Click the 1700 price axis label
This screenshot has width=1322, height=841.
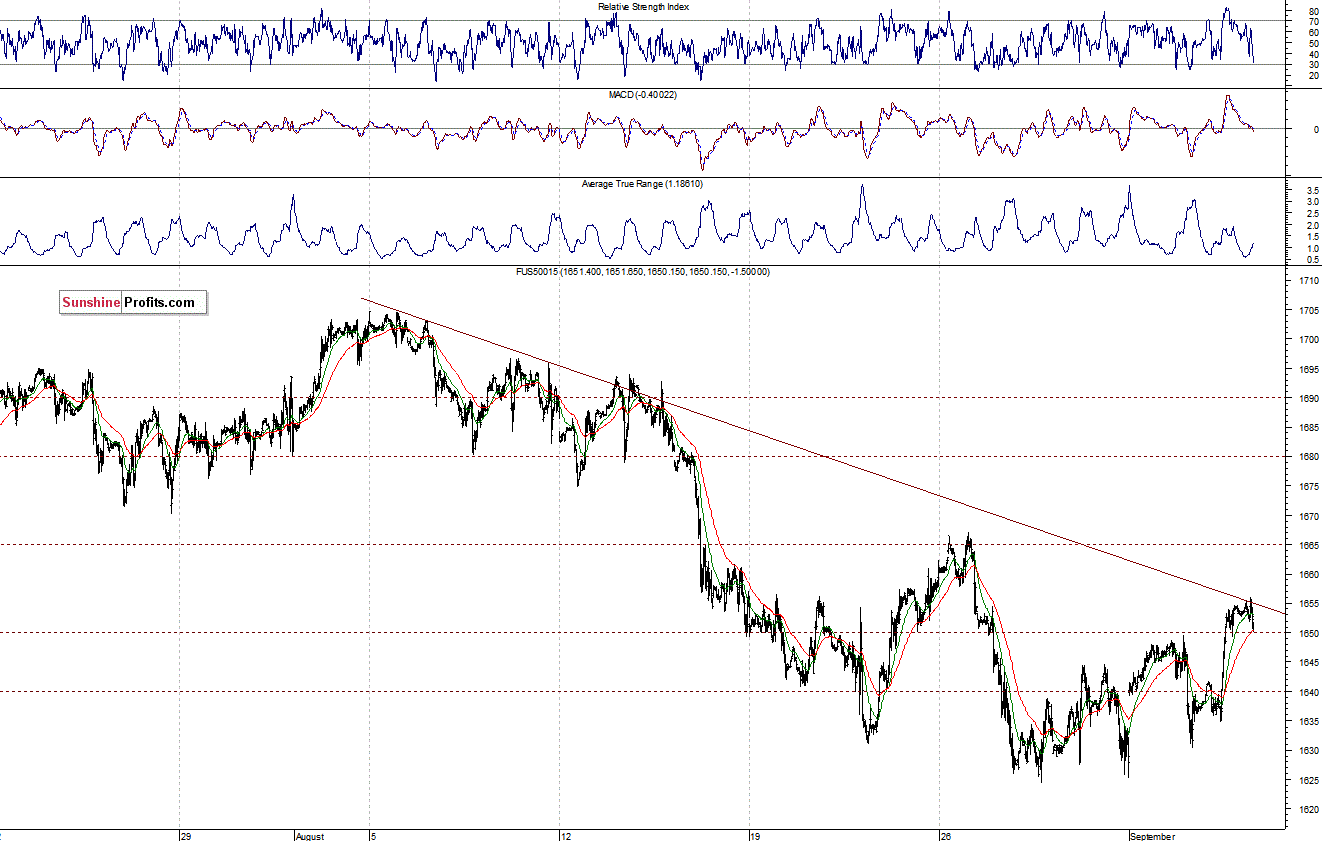point(1309,340)
